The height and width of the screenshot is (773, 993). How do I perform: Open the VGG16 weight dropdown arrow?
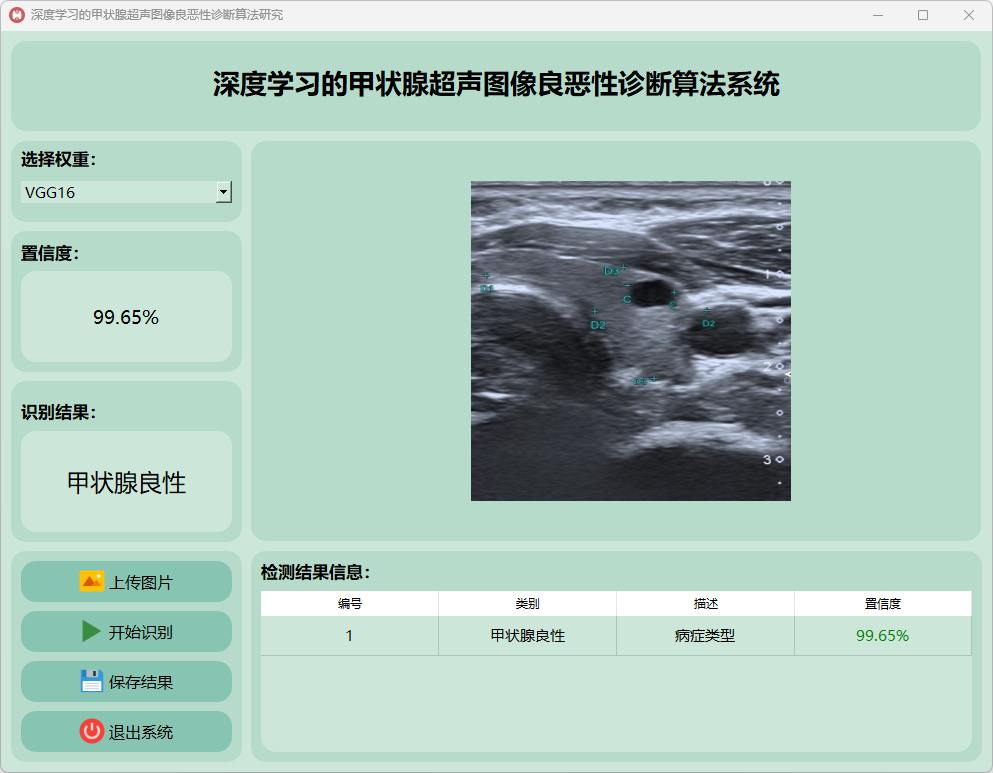pyautogui.click(x=224, y=192)
